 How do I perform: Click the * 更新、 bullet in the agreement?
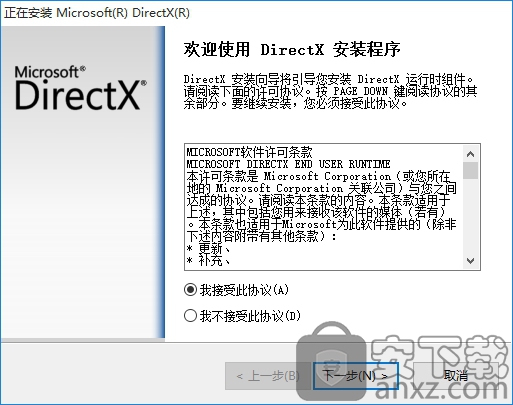tap(209, 248)
